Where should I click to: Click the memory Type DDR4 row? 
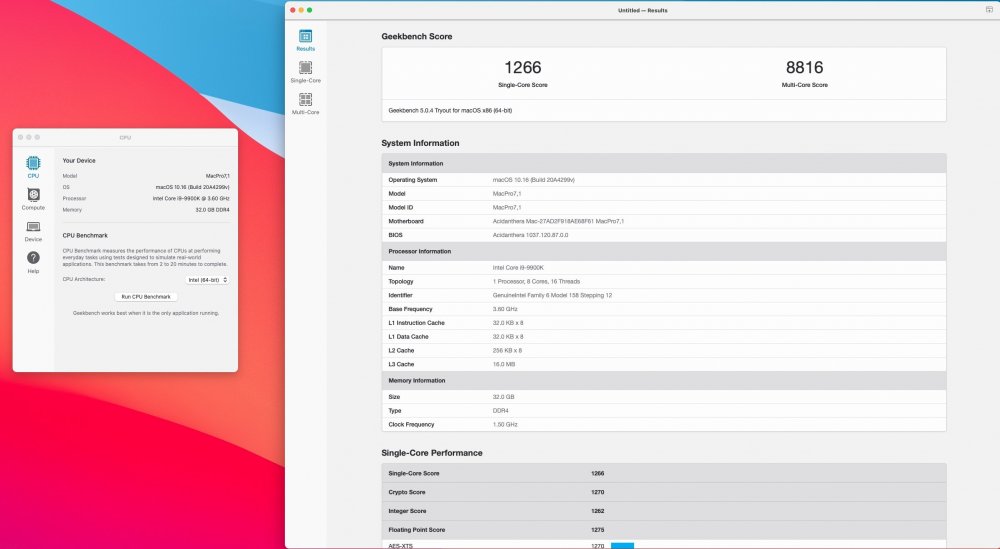[664, 411]
